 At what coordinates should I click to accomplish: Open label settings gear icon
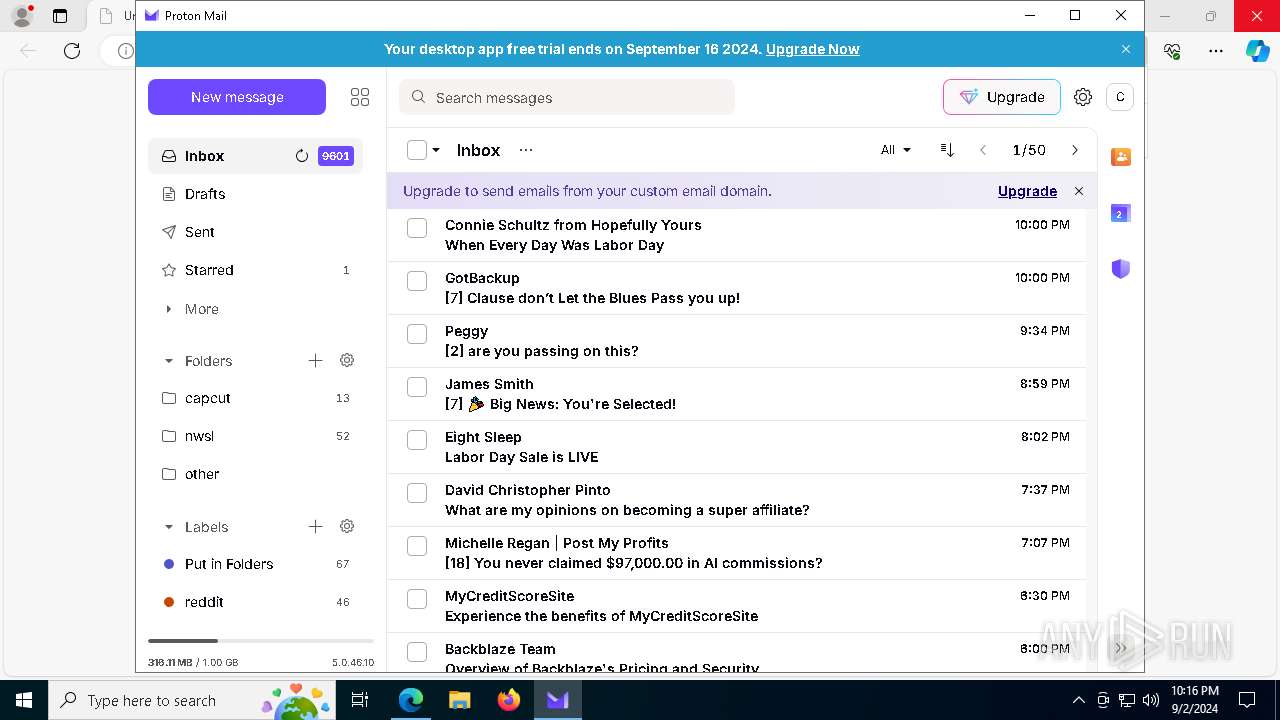(347, 526)
